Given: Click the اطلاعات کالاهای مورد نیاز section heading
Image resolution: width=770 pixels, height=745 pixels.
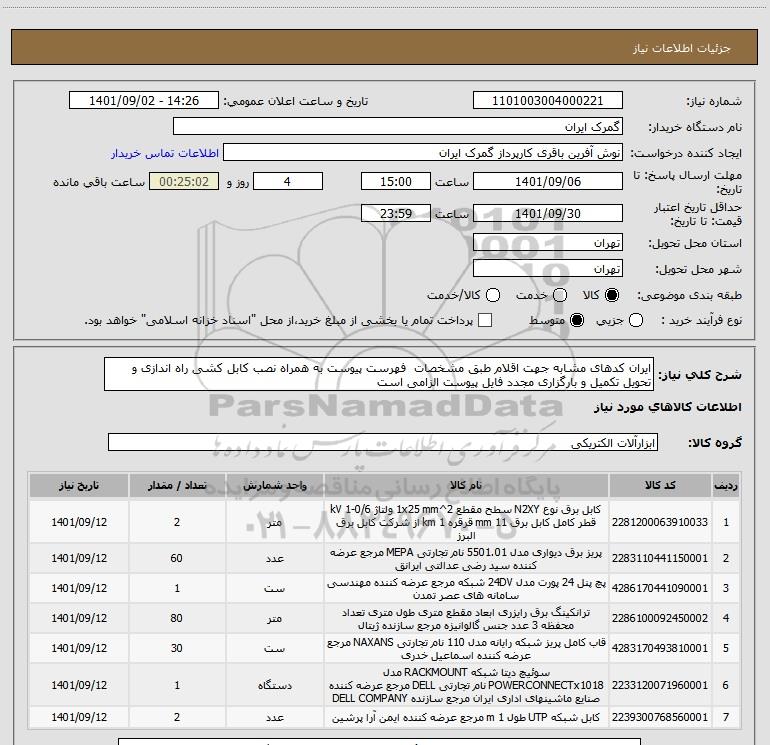Looking at the screenshot, I should pos(667,407).
